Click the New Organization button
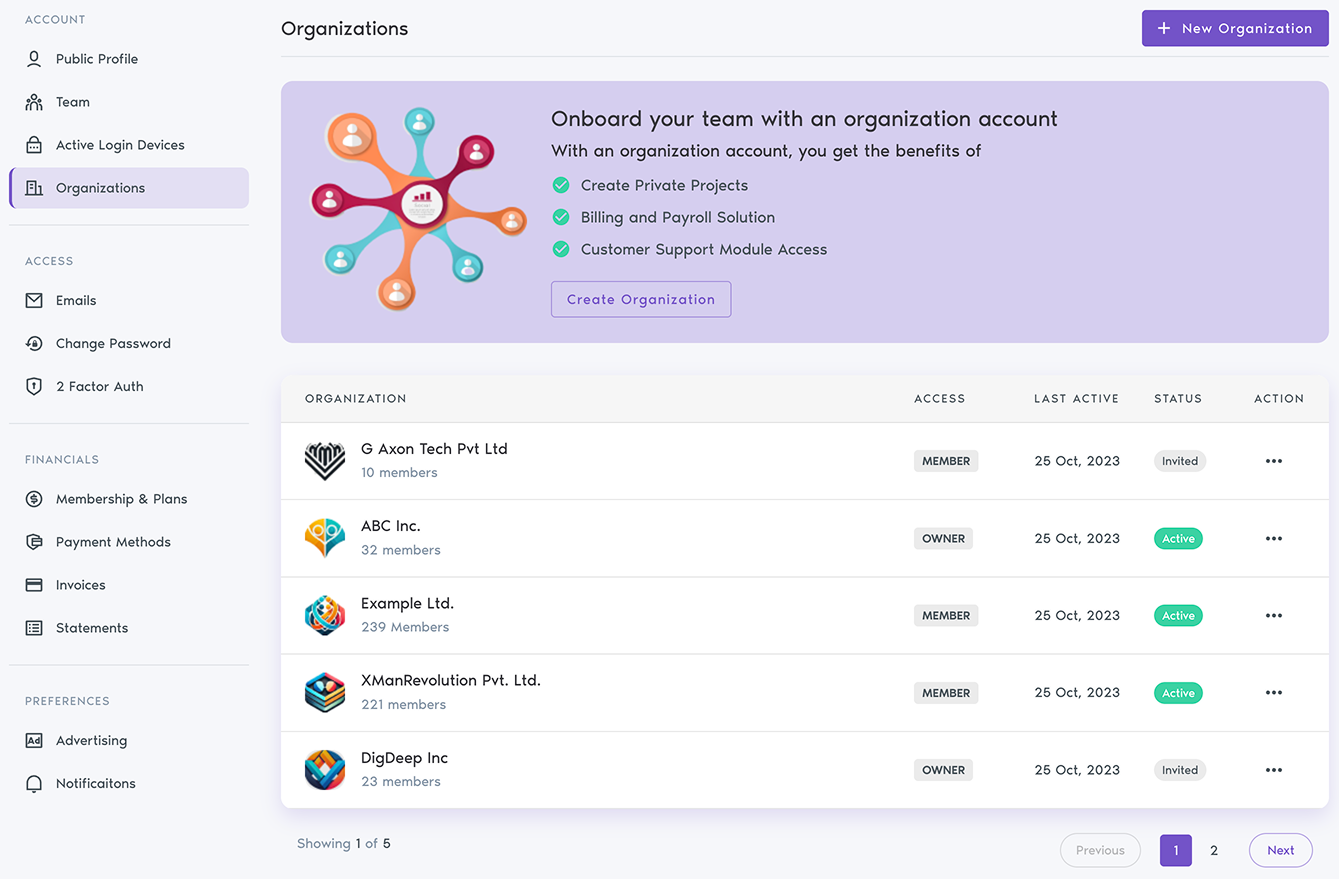The height and width of the screenshot is (879, 1339). click(1235, 28)
